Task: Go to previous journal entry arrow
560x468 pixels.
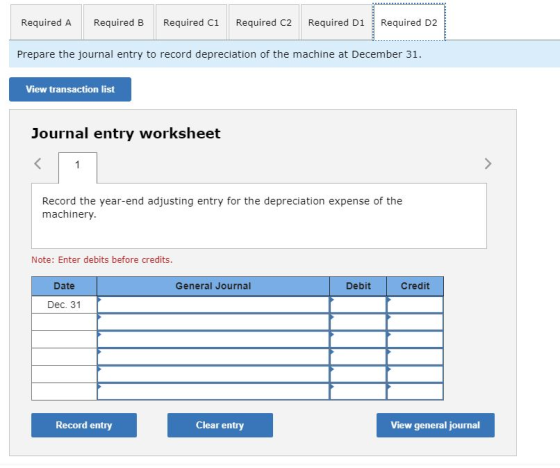Action: click(38, 164)
